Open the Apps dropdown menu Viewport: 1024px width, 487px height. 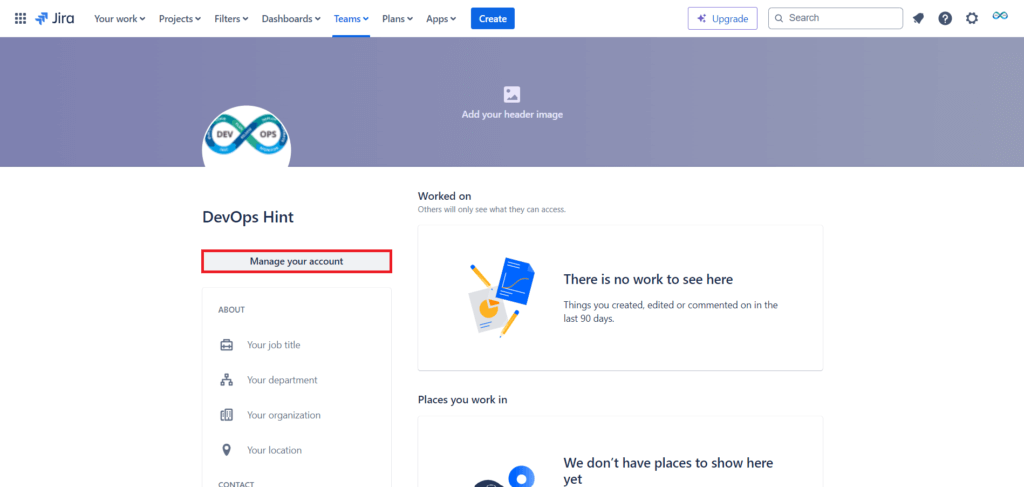point(441,18)
